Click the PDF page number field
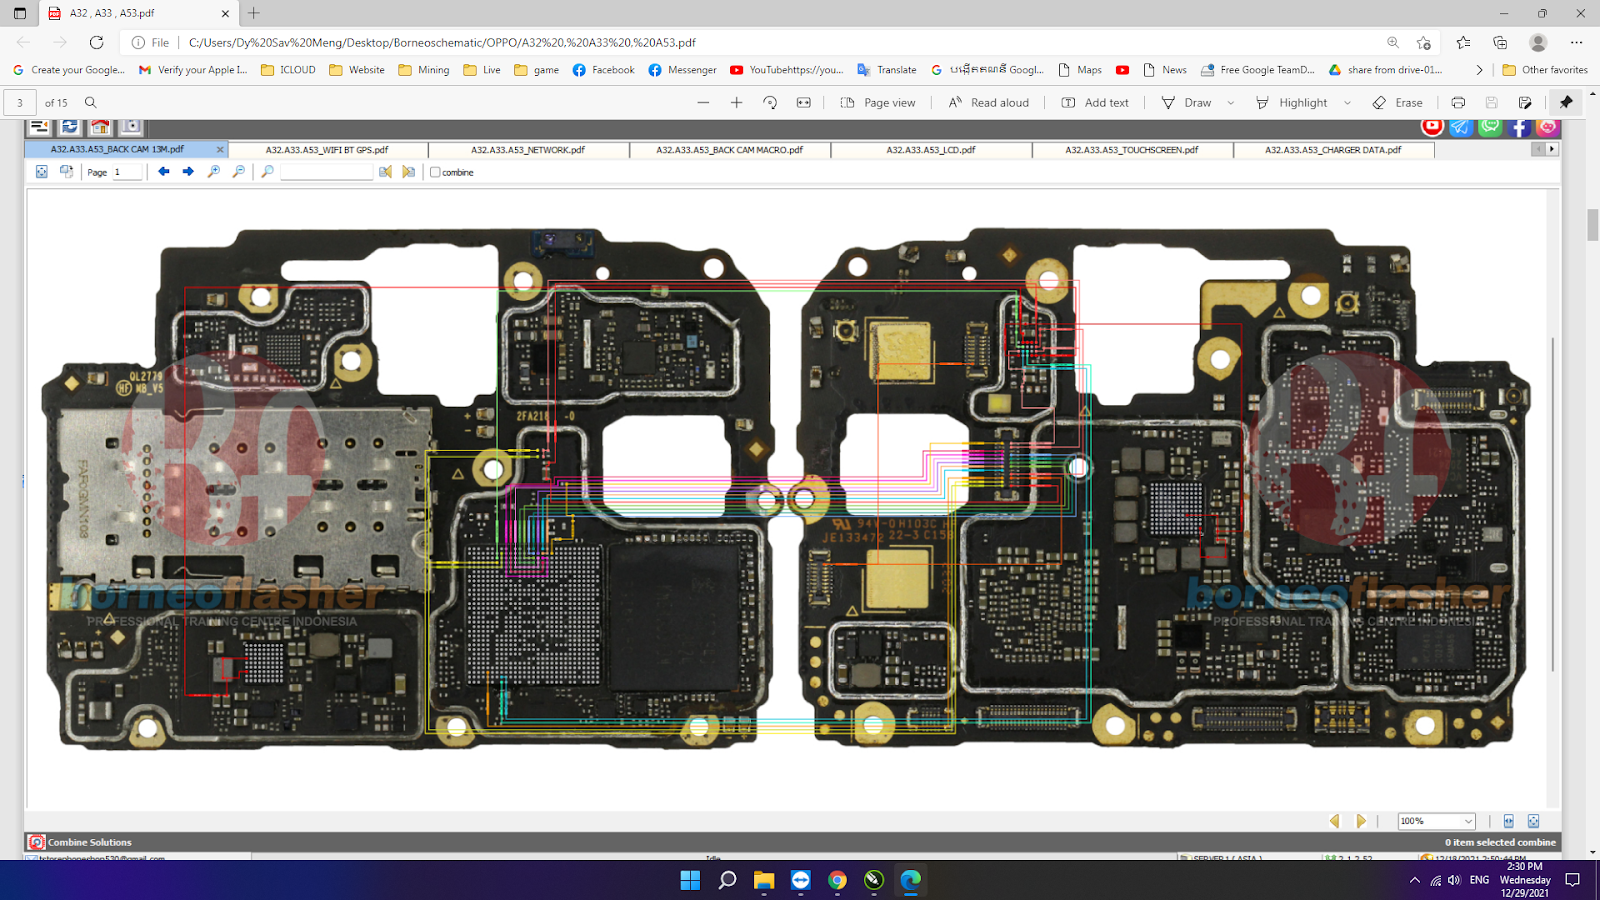The width and height of the screenshot is (1600, 900). tap(20, 103)
